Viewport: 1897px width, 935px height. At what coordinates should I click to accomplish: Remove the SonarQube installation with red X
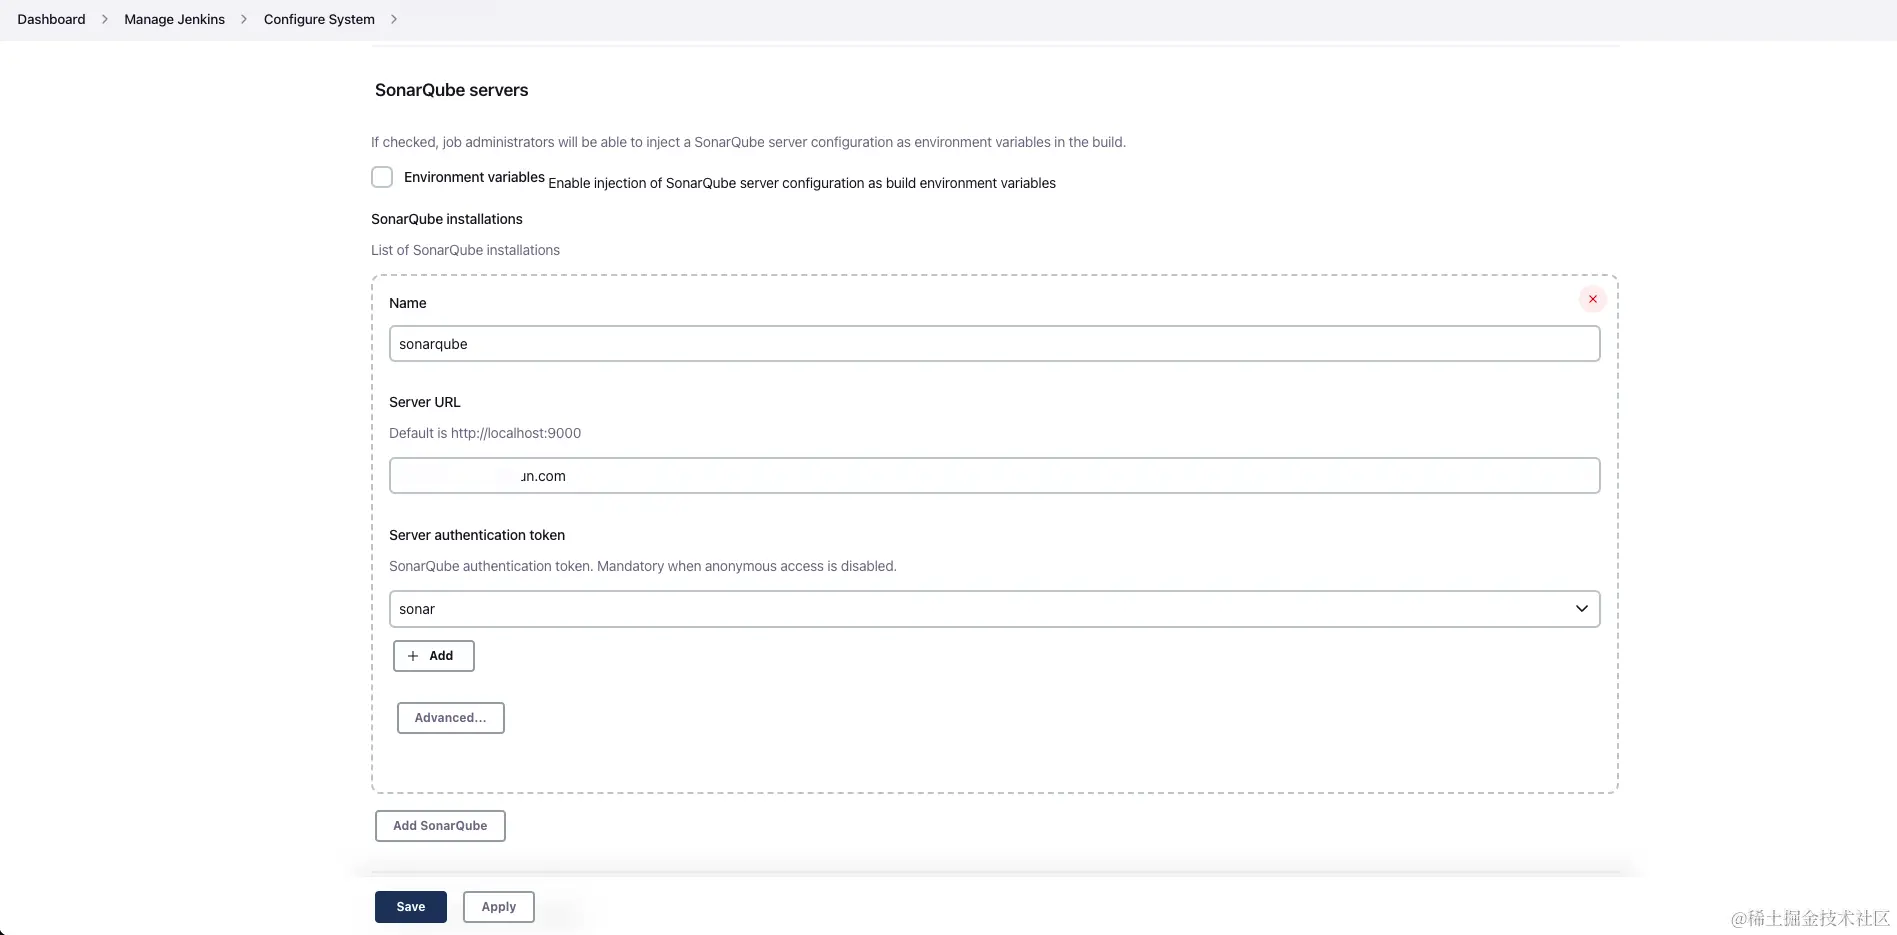1592,299
